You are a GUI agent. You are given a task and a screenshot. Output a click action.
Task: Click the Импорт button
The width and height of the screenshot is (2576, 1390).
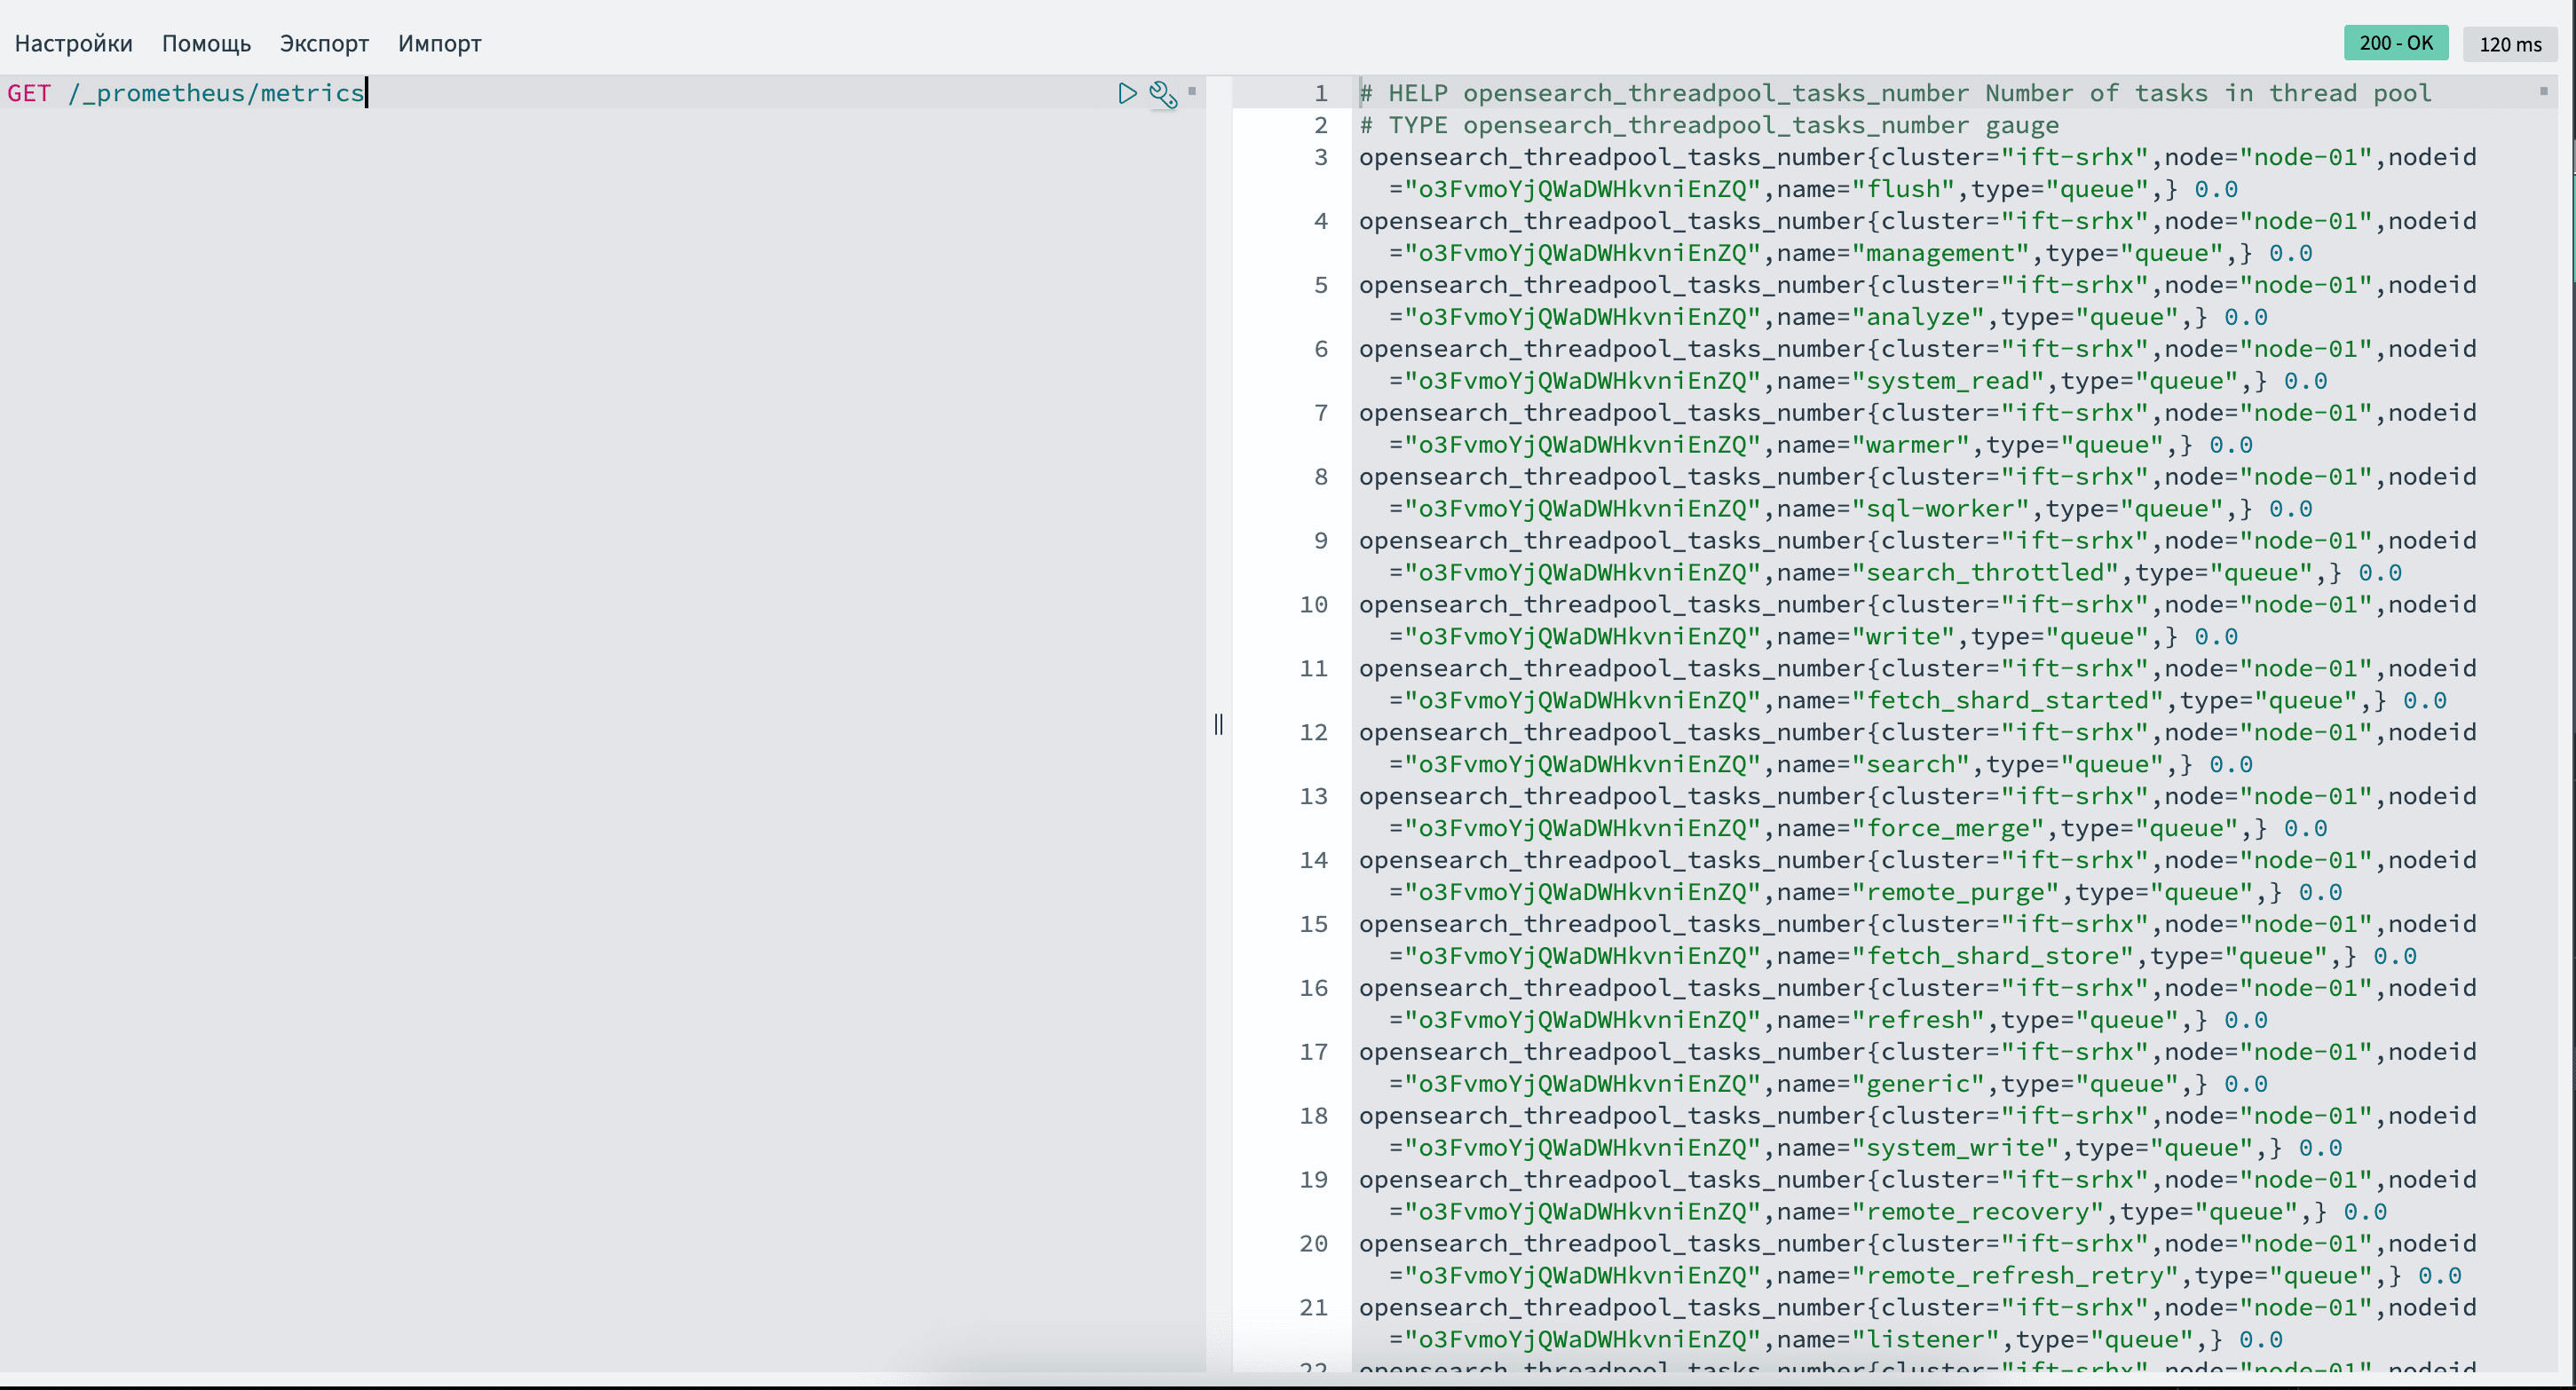(x=439, y=43)
